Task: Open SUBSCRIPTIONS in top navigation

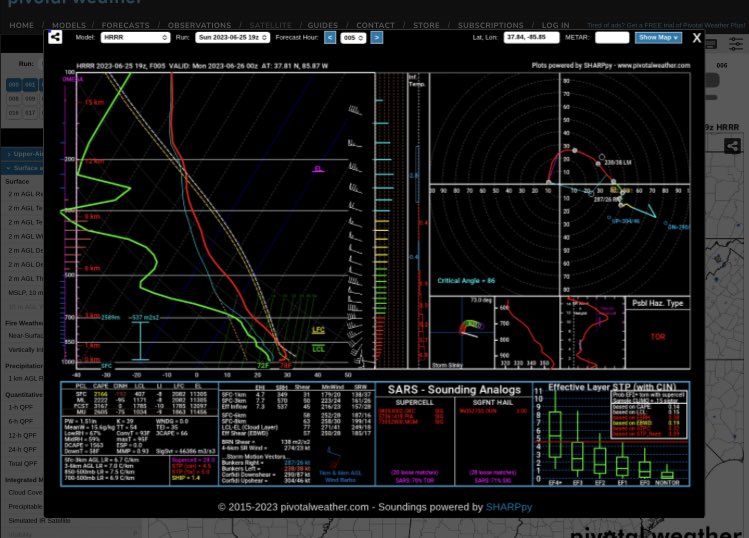Action: pyautogui.click(x=491, y=25)
